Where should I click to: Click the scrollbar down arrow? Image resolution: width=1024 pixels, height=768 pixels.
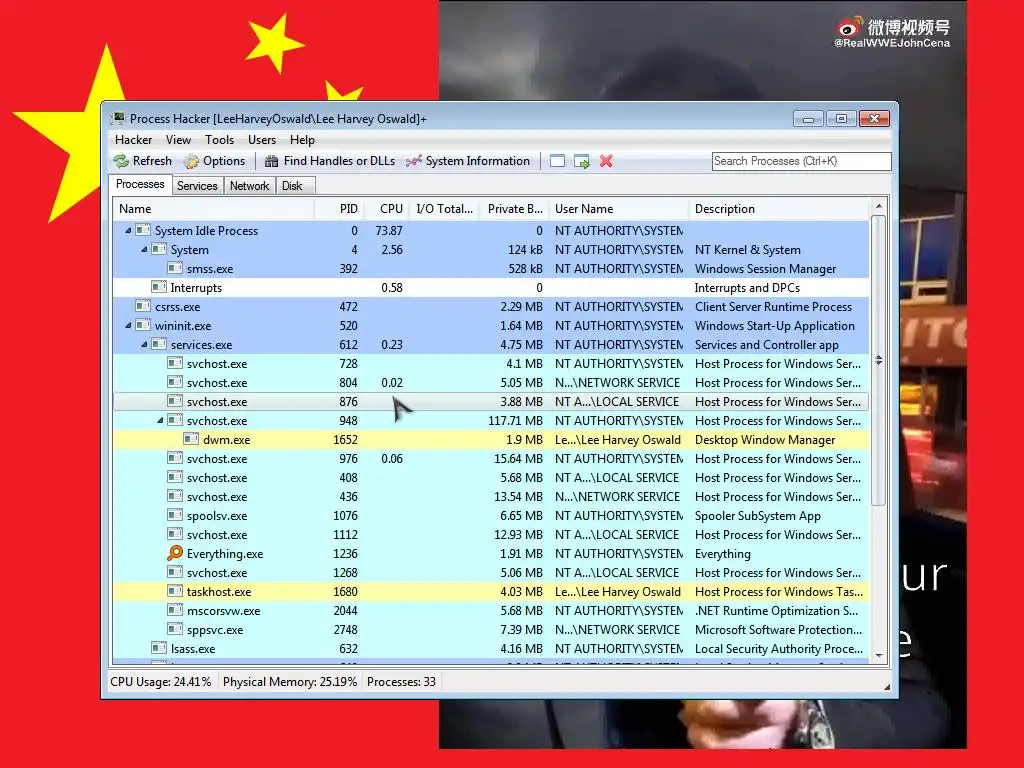pyautogui.click(x=879, y=656)
